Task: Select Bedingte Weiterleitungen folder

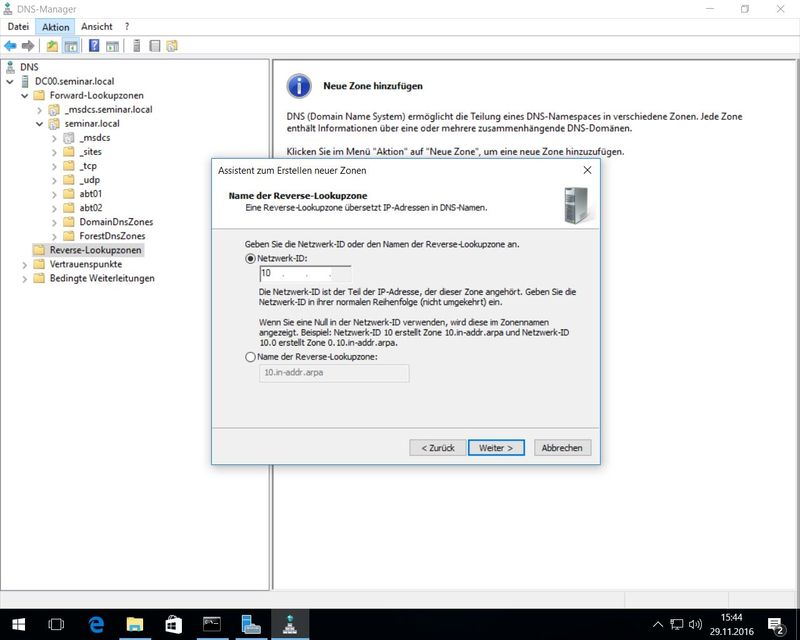Action: click(102, 278)
